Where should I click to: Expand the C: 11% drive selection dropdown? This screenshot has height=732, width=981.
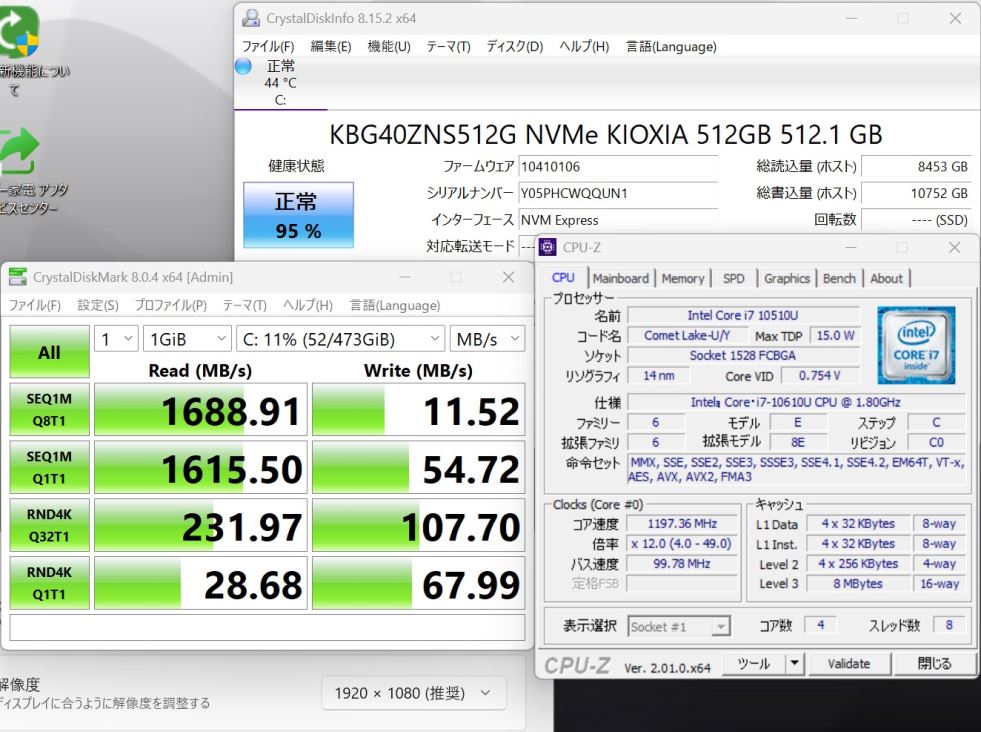(340, 339)
